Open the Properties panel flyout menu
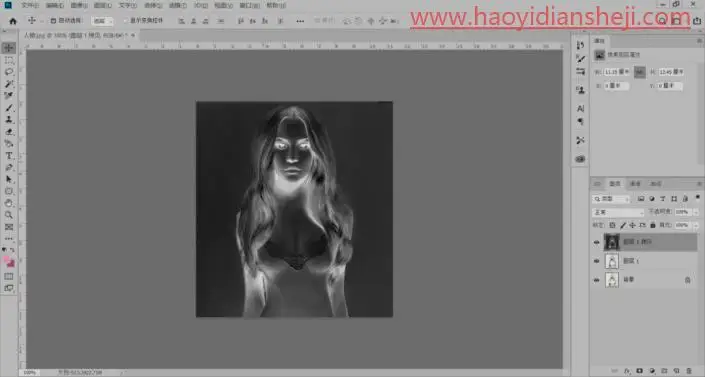705x377 pixels. coord(699,41)
